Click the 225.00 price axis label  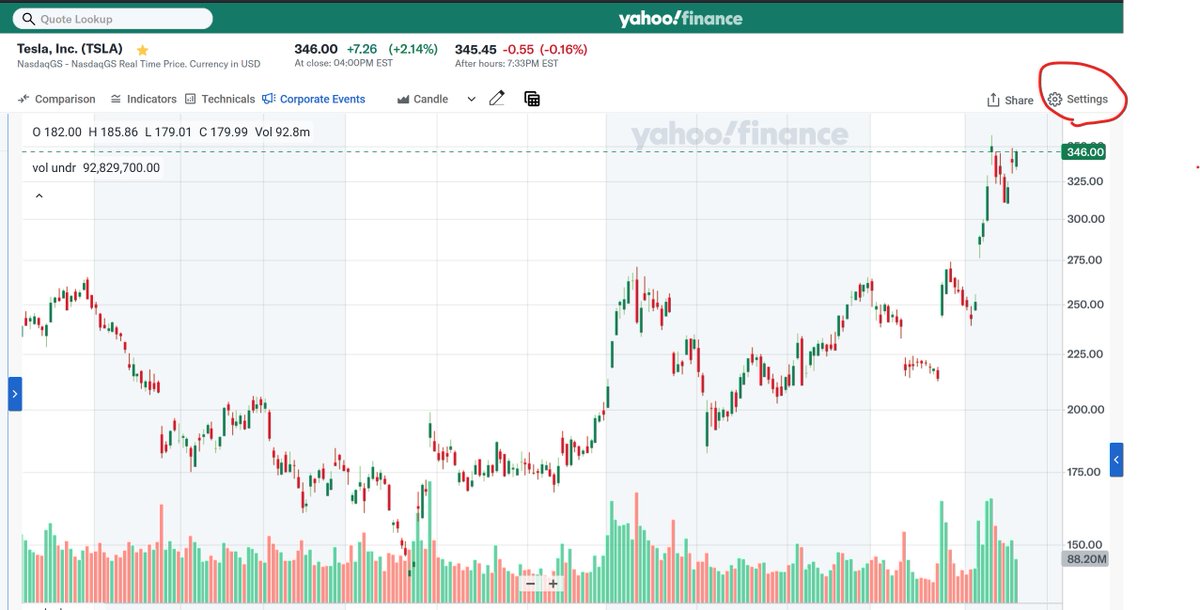coord(1085,354)
